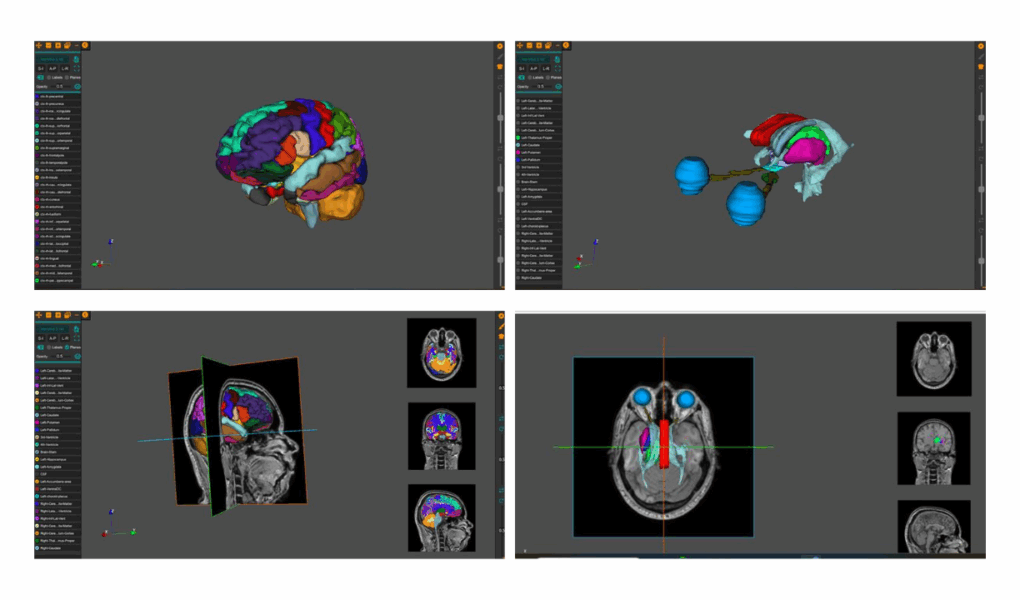
Task: Open the colored axial slice thumbnail in the planes viewer
Action: pyautogui.click(x=441, y=353)
